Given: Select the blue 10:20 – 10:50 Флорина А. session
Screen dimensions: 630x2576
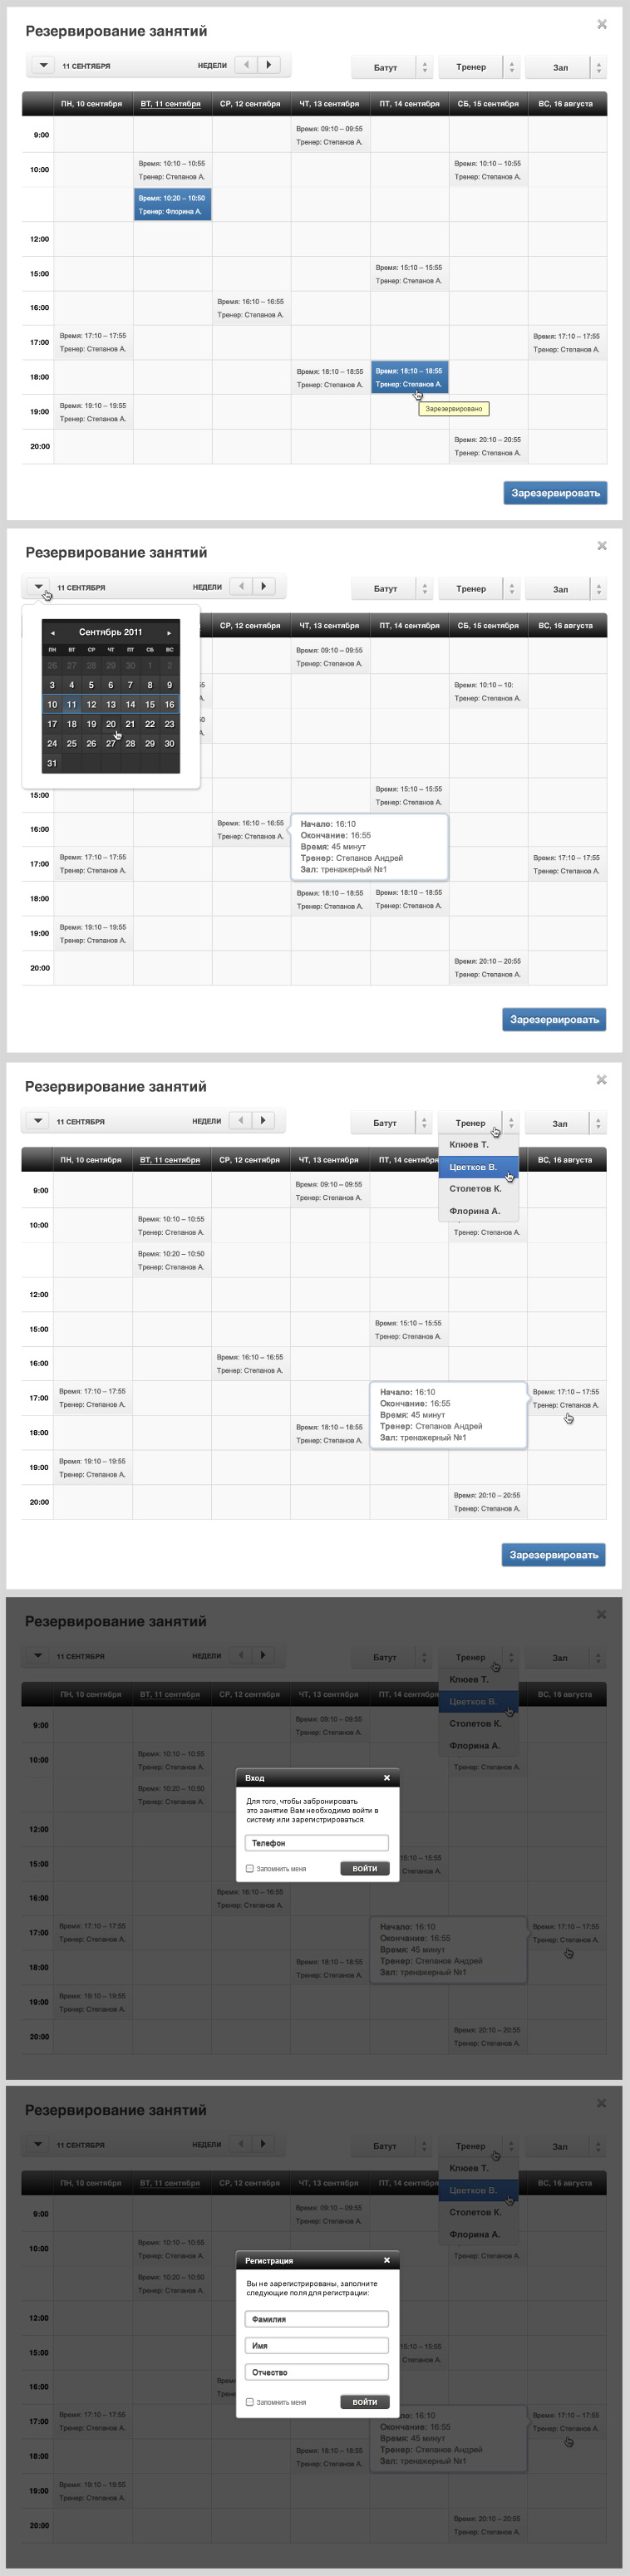Looking at the screenshot, I should (172, 205).
